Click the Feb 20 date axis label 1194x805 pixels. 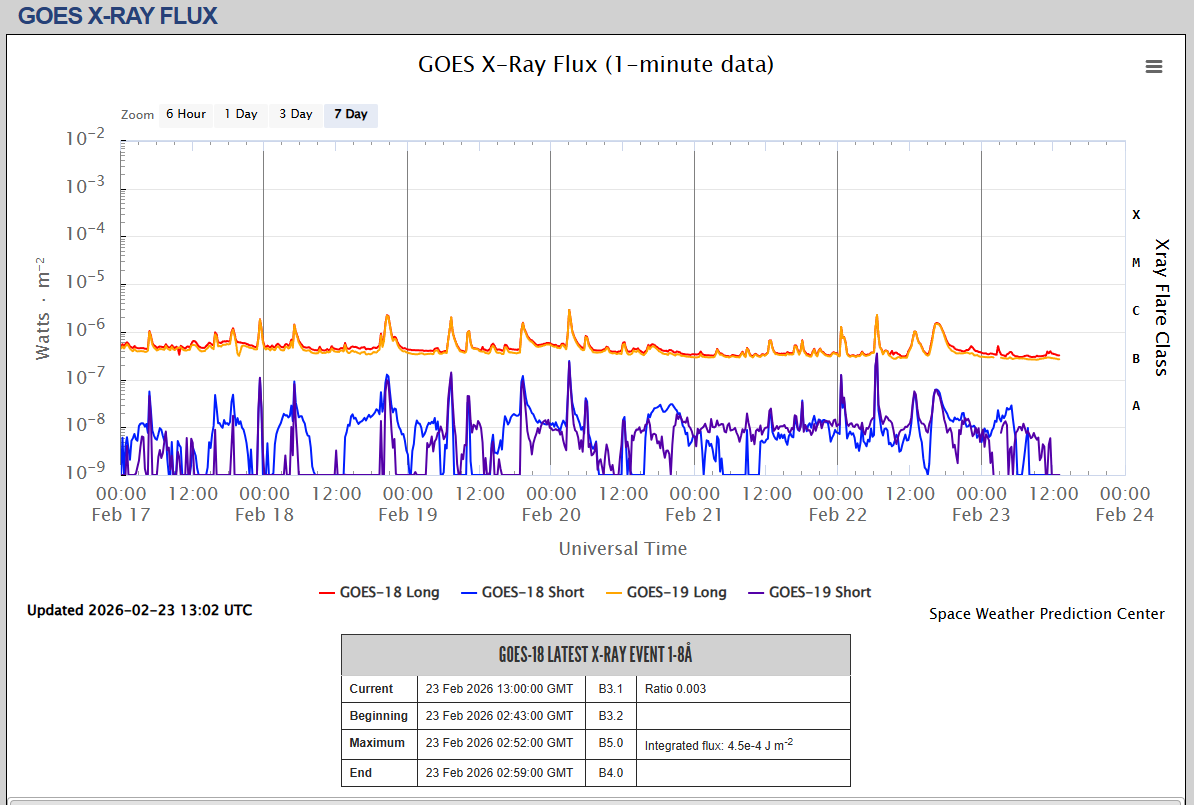tap(551, 515)
